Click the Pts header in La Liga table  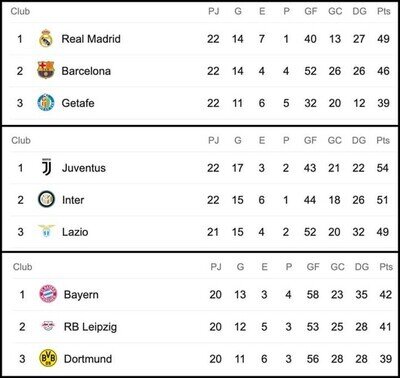[x=383, y=11]
